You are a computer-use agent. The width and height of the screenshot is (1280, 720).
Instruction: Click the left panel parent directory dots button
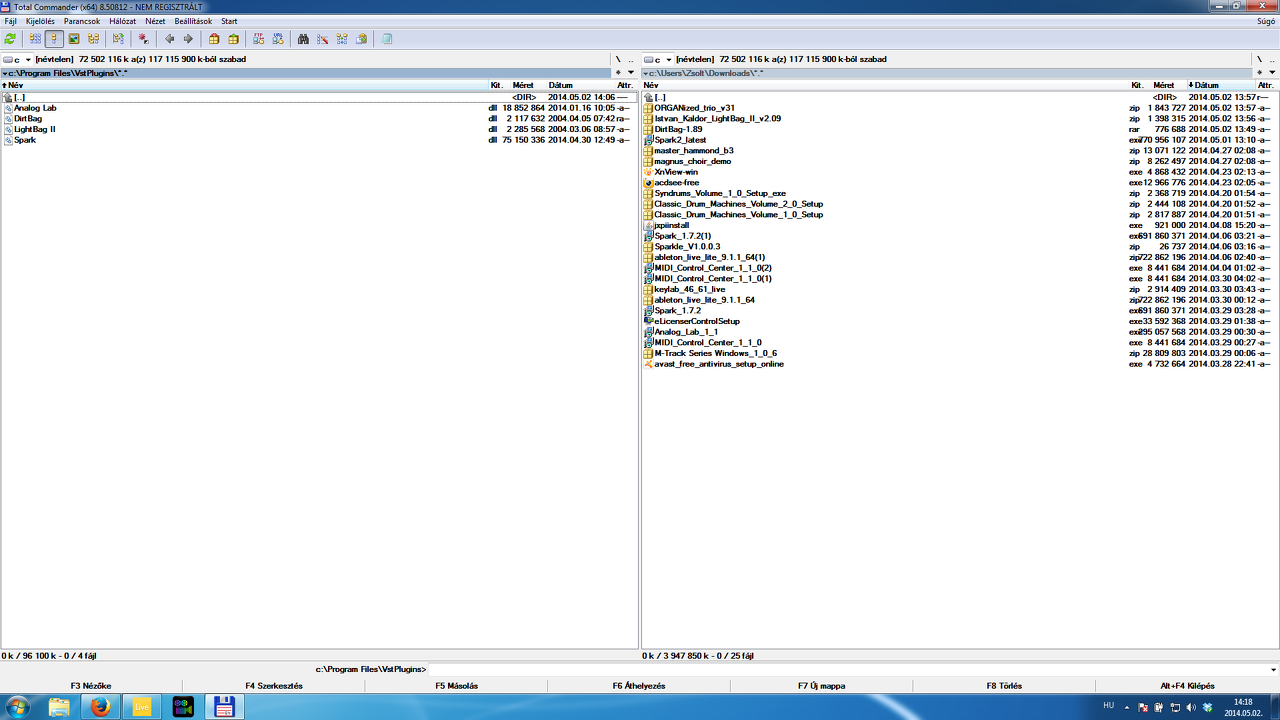(x=630, y=60)
